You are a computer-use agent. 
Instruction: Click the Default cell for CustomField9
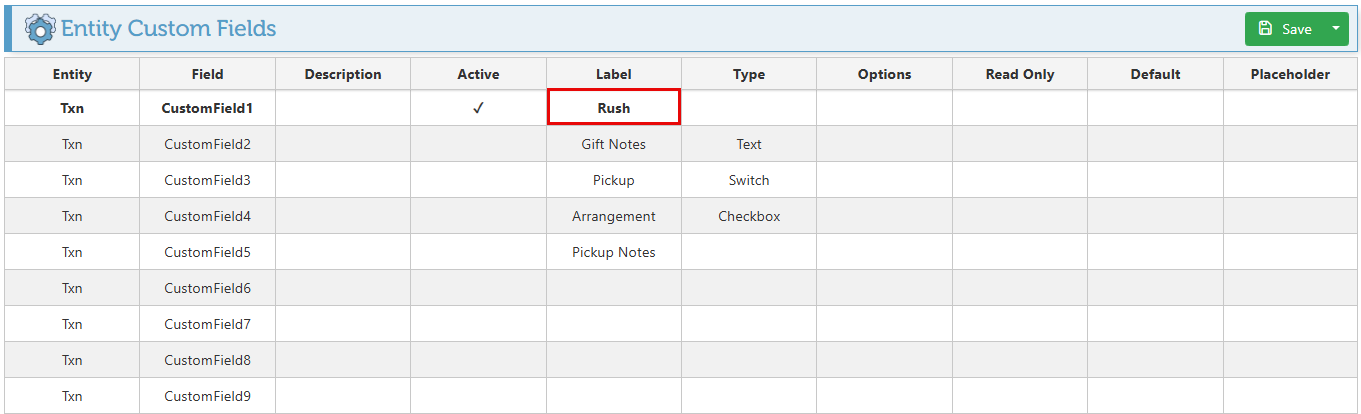click(x=1155, y=396)
